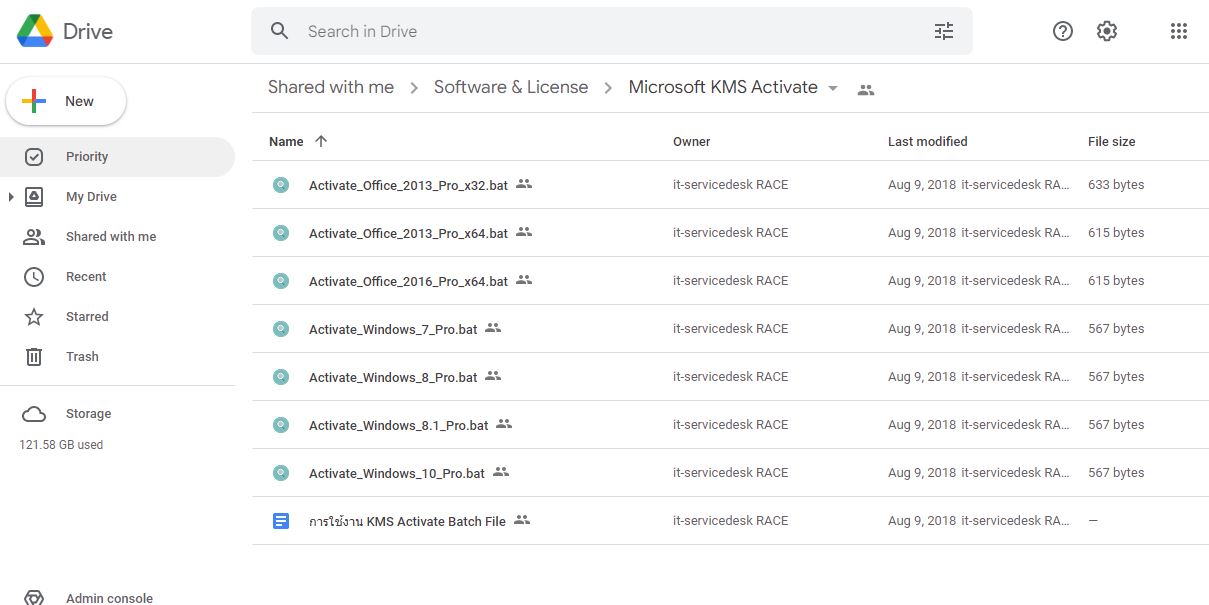Click the Recent clock icon in sidebar
This screenshot has width=1209, height=605.
click(x=34, y=277)
